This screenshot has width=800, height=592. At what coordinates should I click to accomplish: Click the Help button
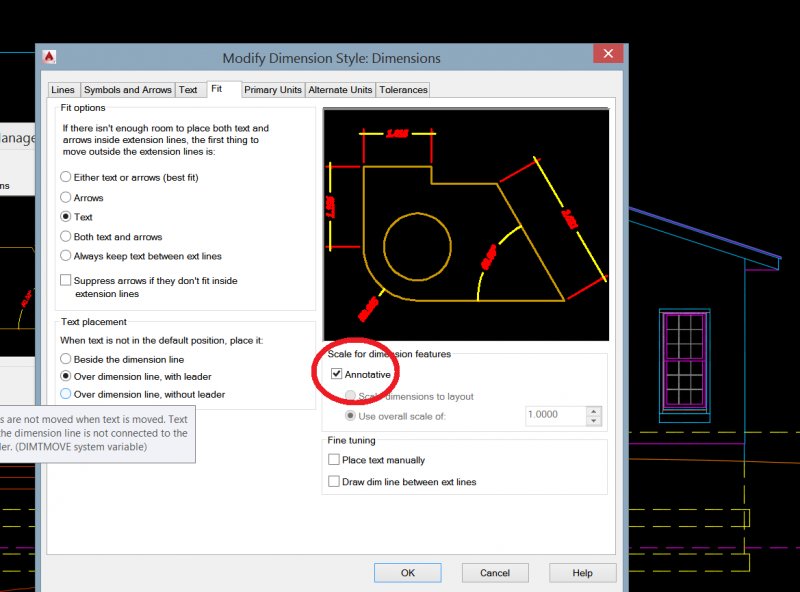tap(582, 573)
